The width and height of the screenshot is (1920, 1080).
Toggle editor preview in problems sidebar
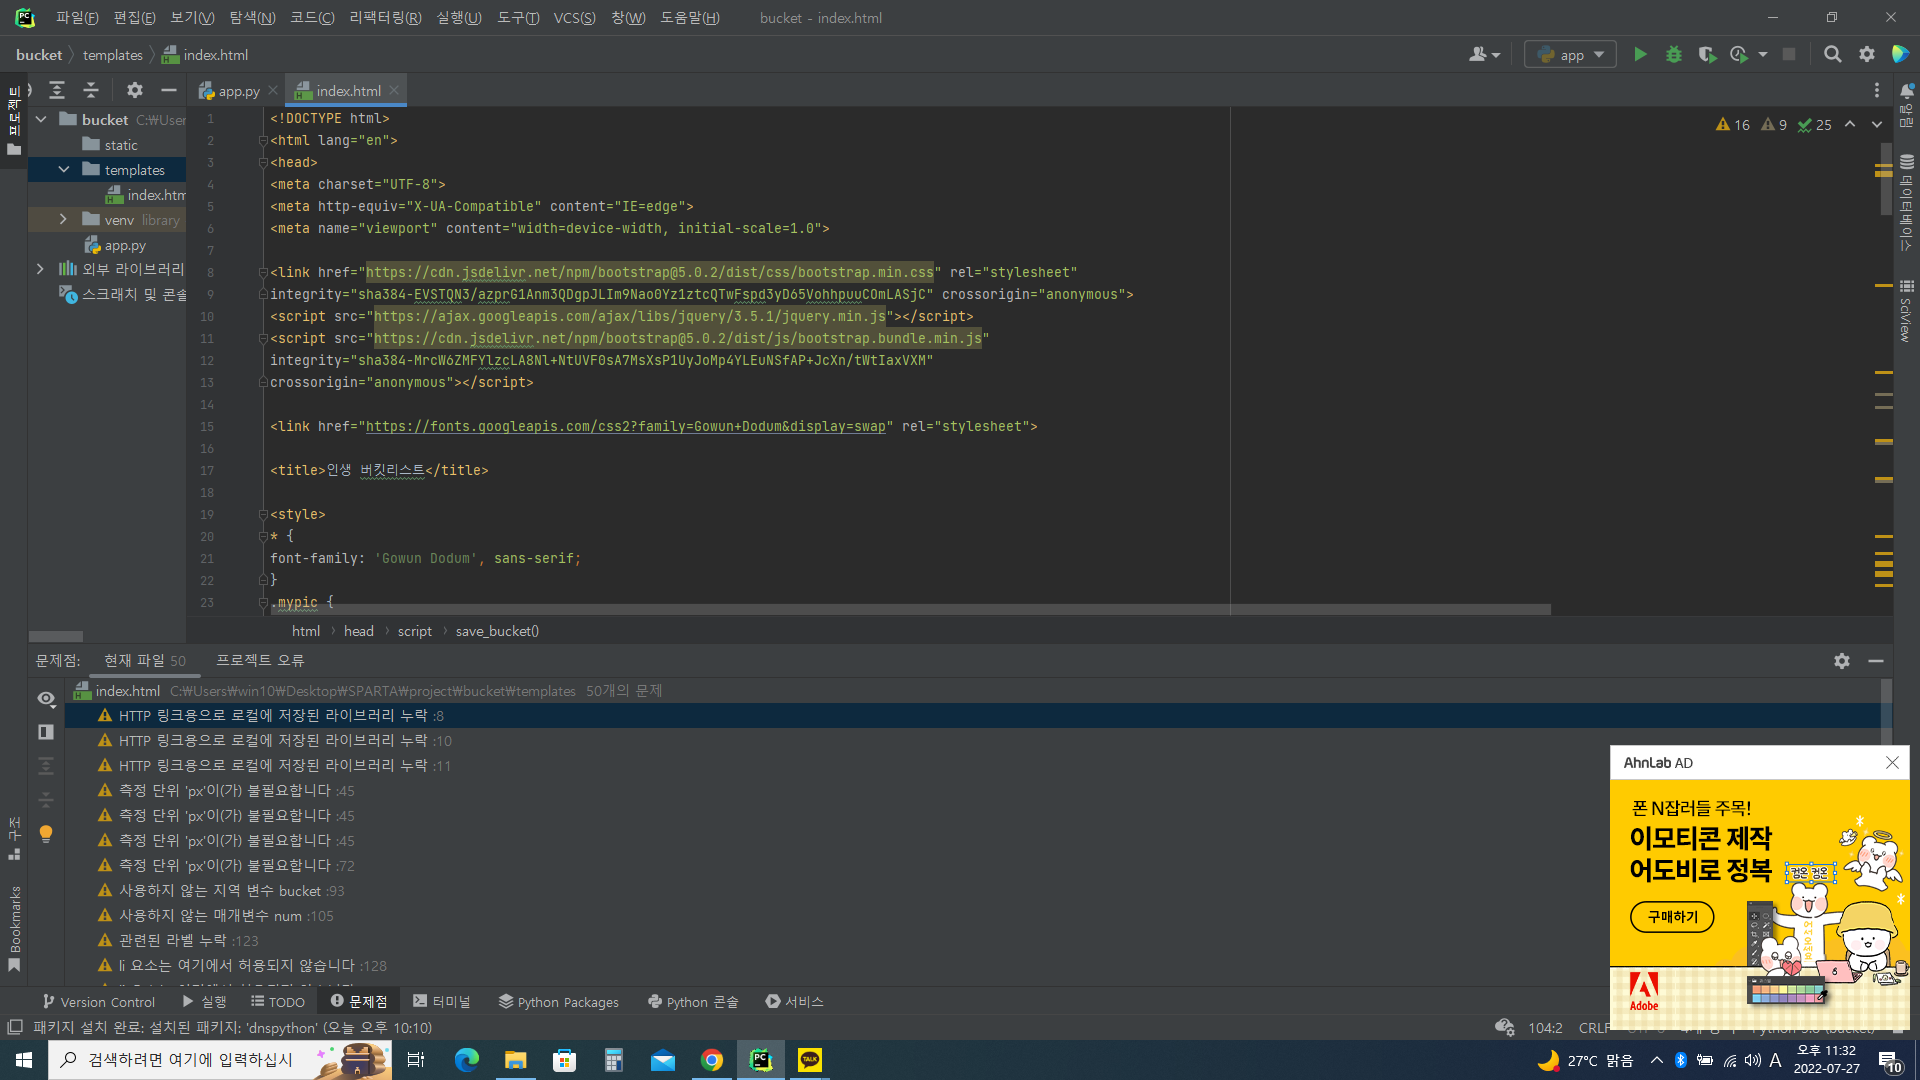pos(46,732)
